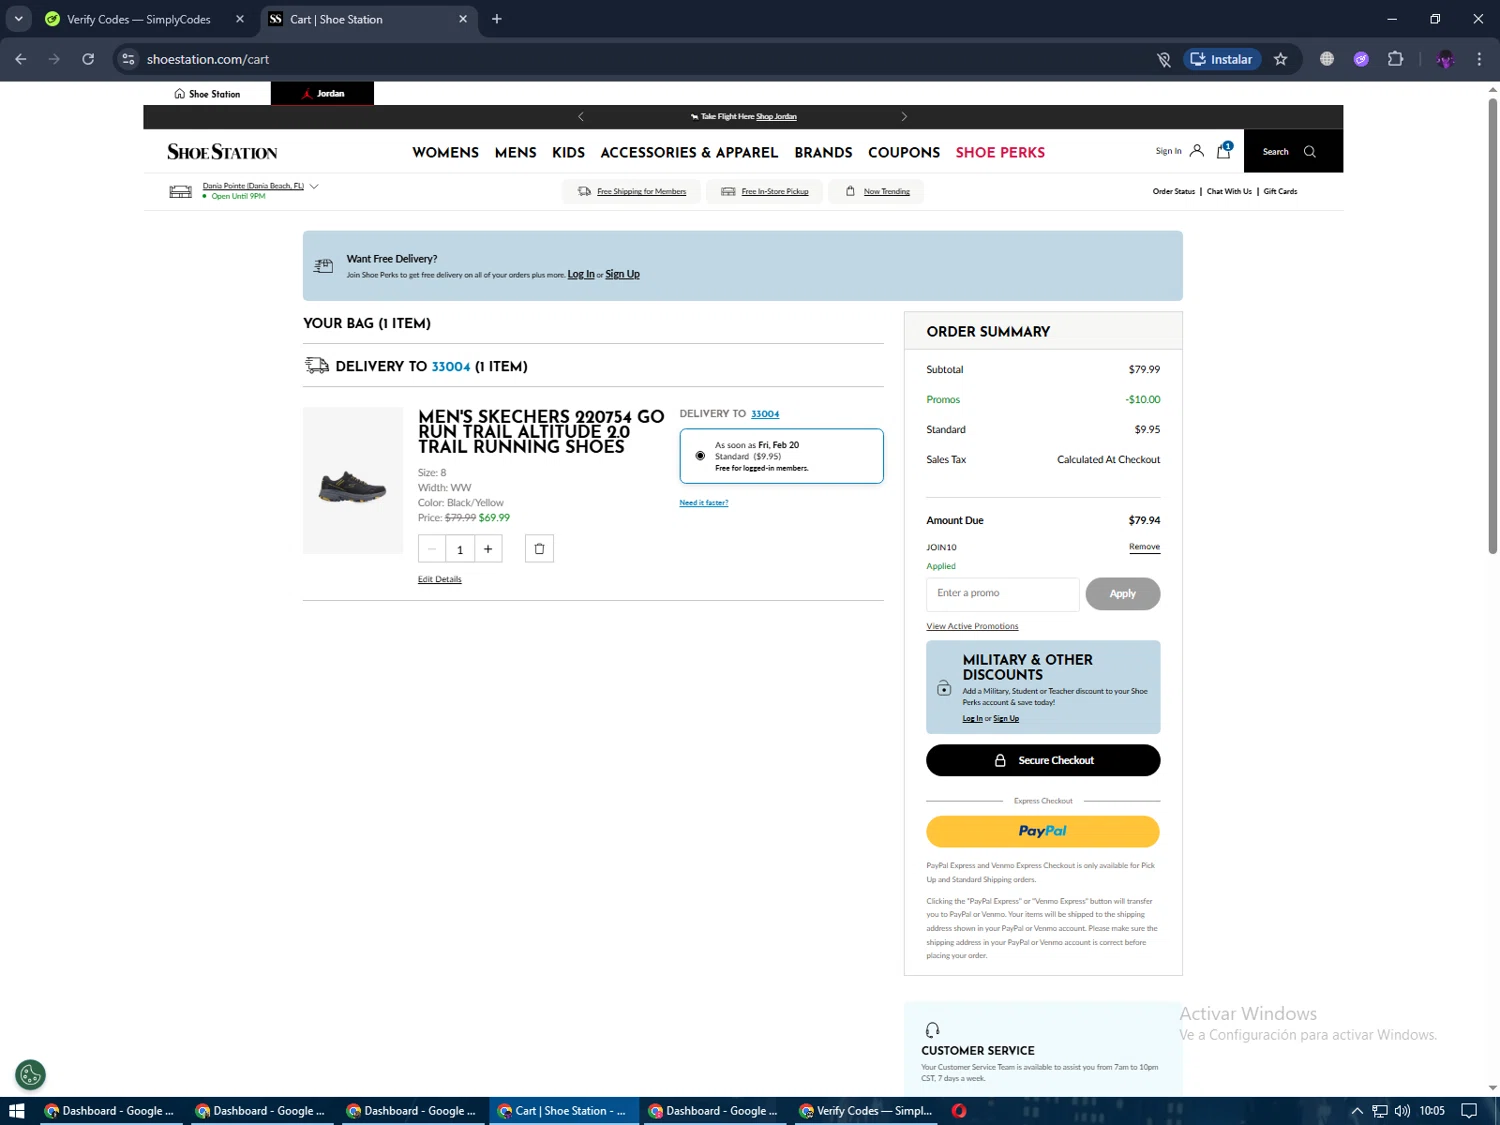Close the Verify Codes tab
The image size is (1500, 1125).
(240, 19)
